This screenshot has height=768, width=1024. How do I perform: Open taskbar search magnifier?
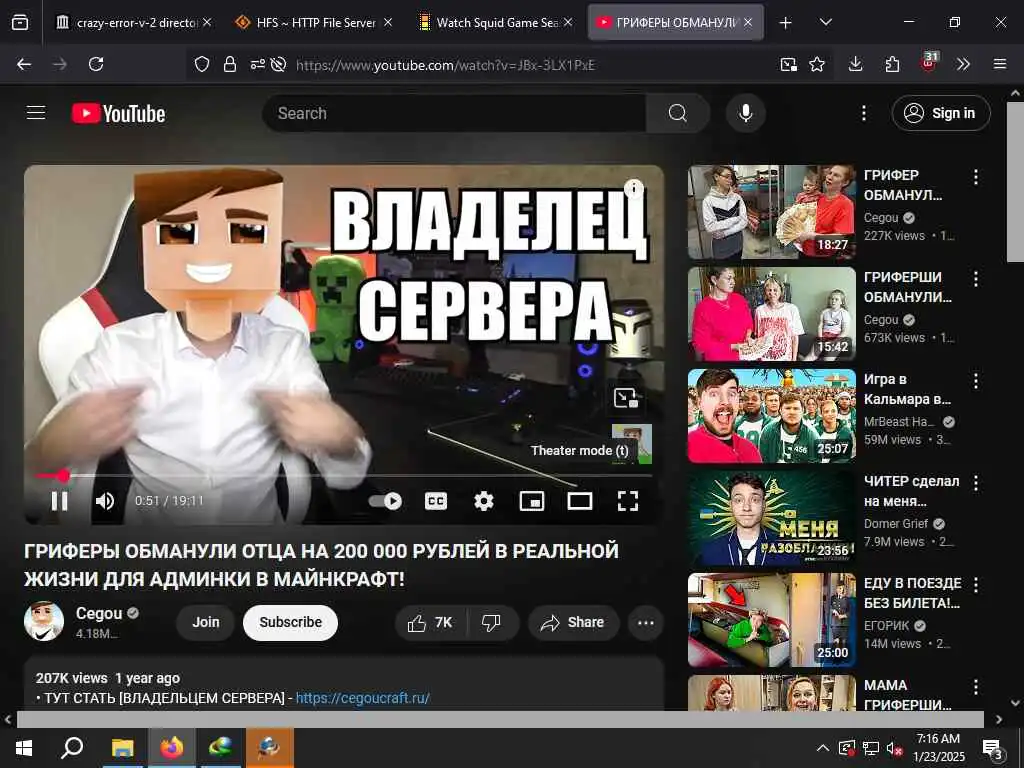click(x=72, y=748)
